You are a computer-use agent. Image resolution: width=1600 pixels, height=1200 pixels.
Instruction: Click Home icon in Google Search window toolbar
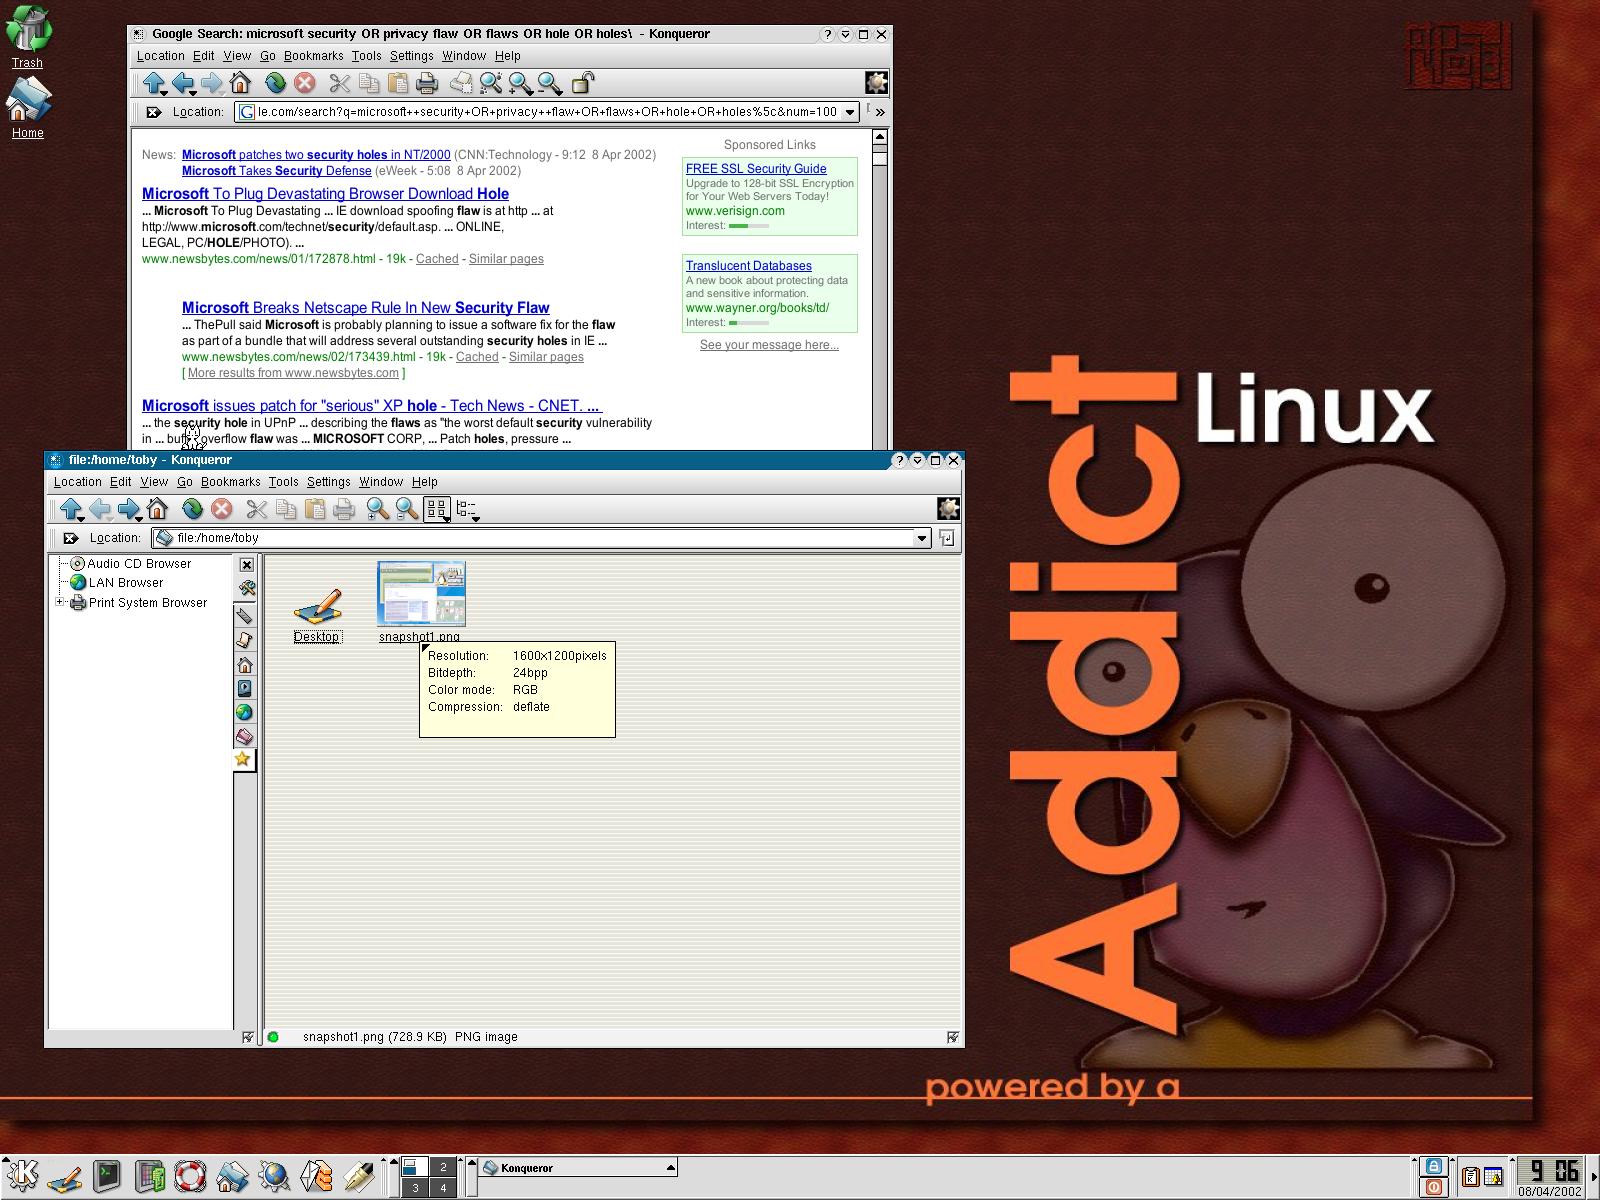tap(240, 83)
